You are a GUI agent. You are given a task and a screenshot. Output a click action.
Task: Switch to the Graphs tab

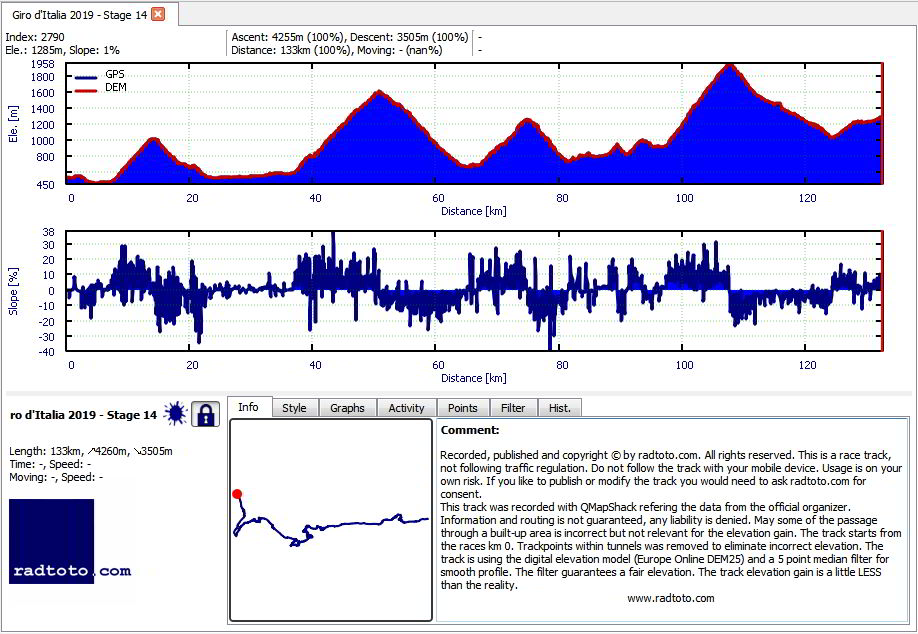pos(347,408)
